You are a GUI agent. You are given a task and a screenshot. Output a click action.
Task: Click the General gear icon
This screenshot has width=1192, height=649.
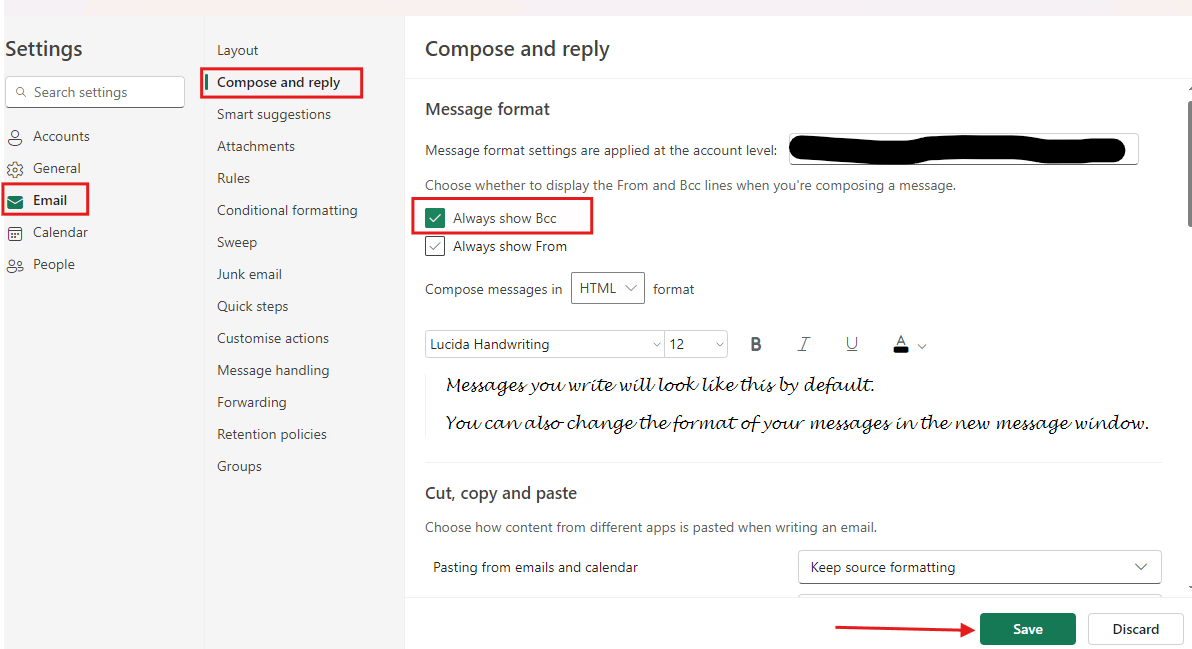[14, 169]
